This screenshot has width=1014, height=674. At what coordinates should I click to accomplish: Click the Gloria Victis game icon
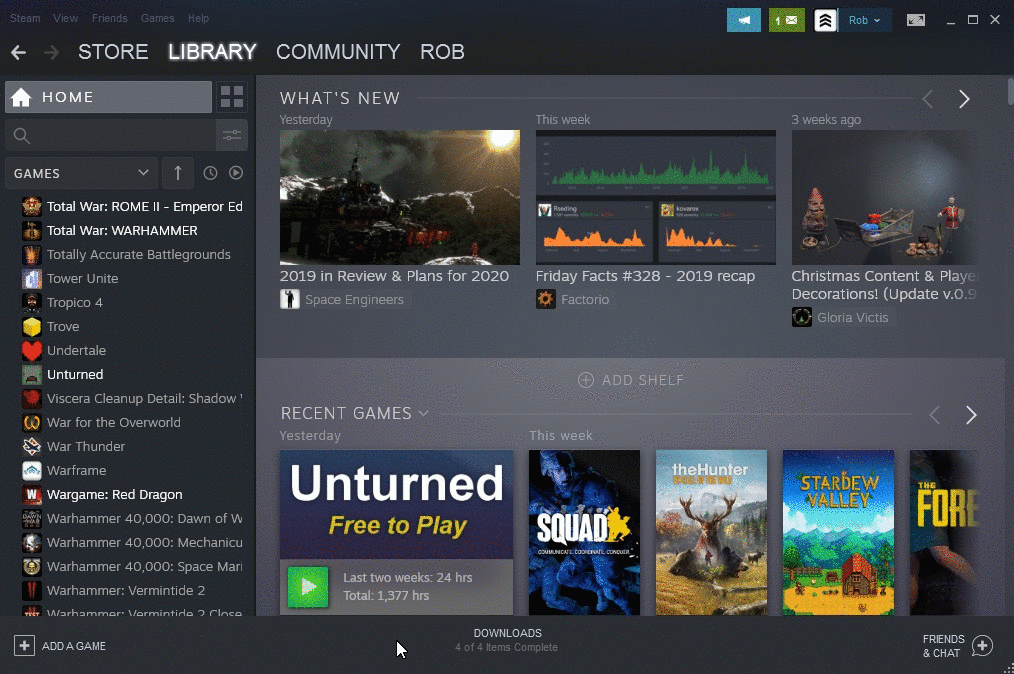tap(802, 317)
